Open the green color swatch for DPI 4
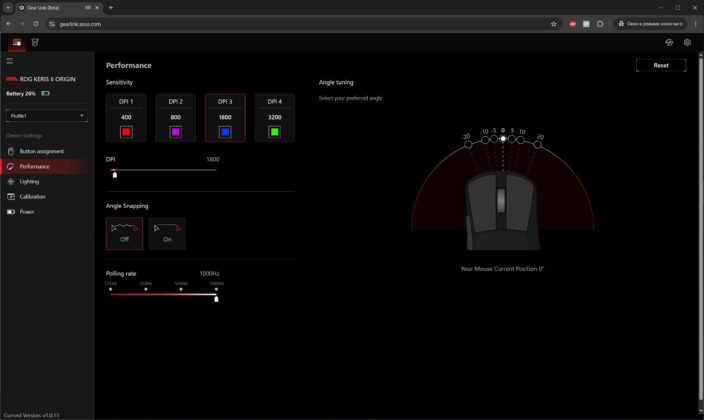 [x=275, y=132]
